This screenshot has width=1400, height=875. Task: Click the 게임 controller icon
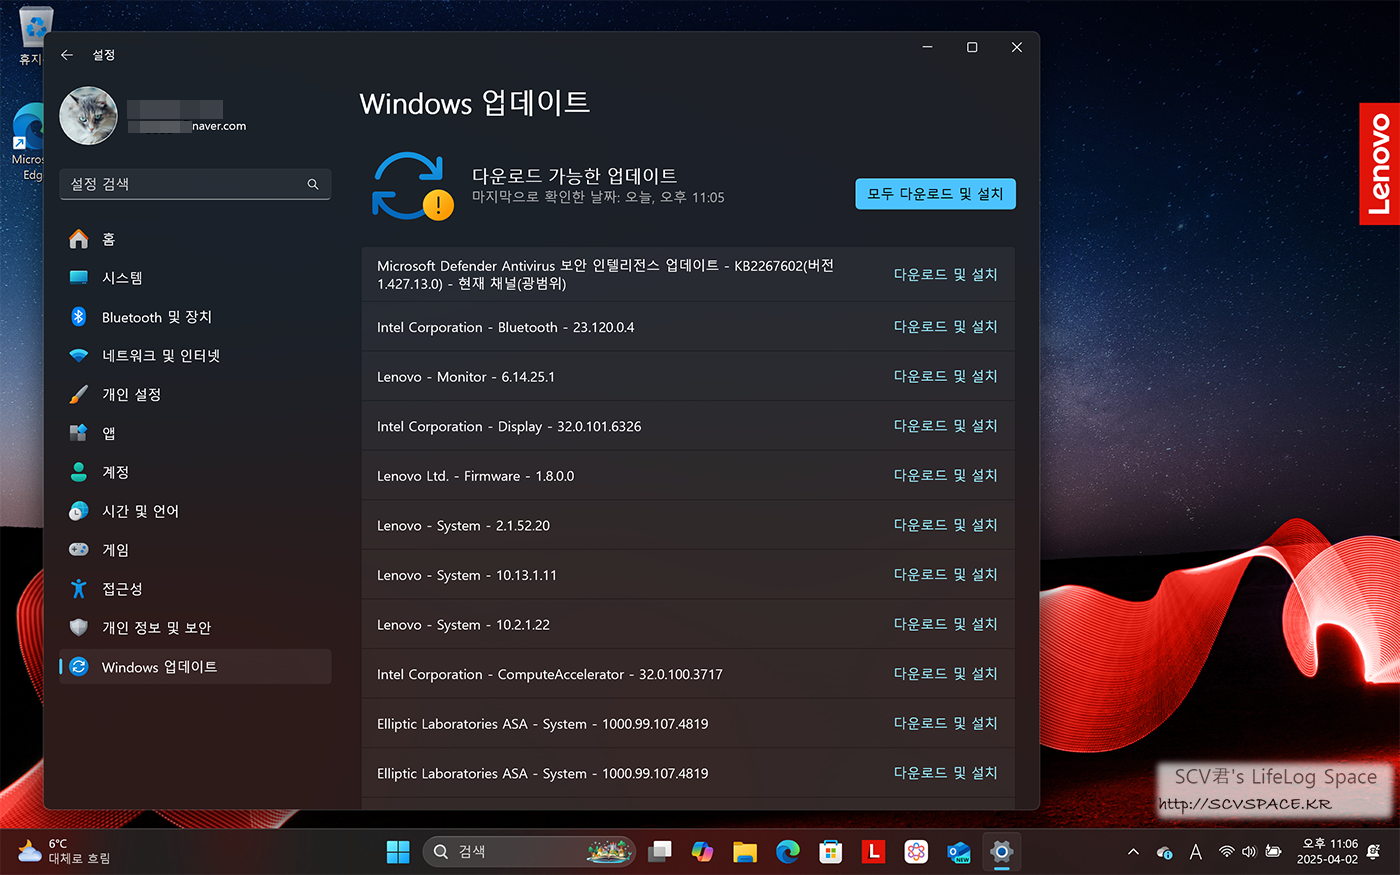tap(79, 550)
